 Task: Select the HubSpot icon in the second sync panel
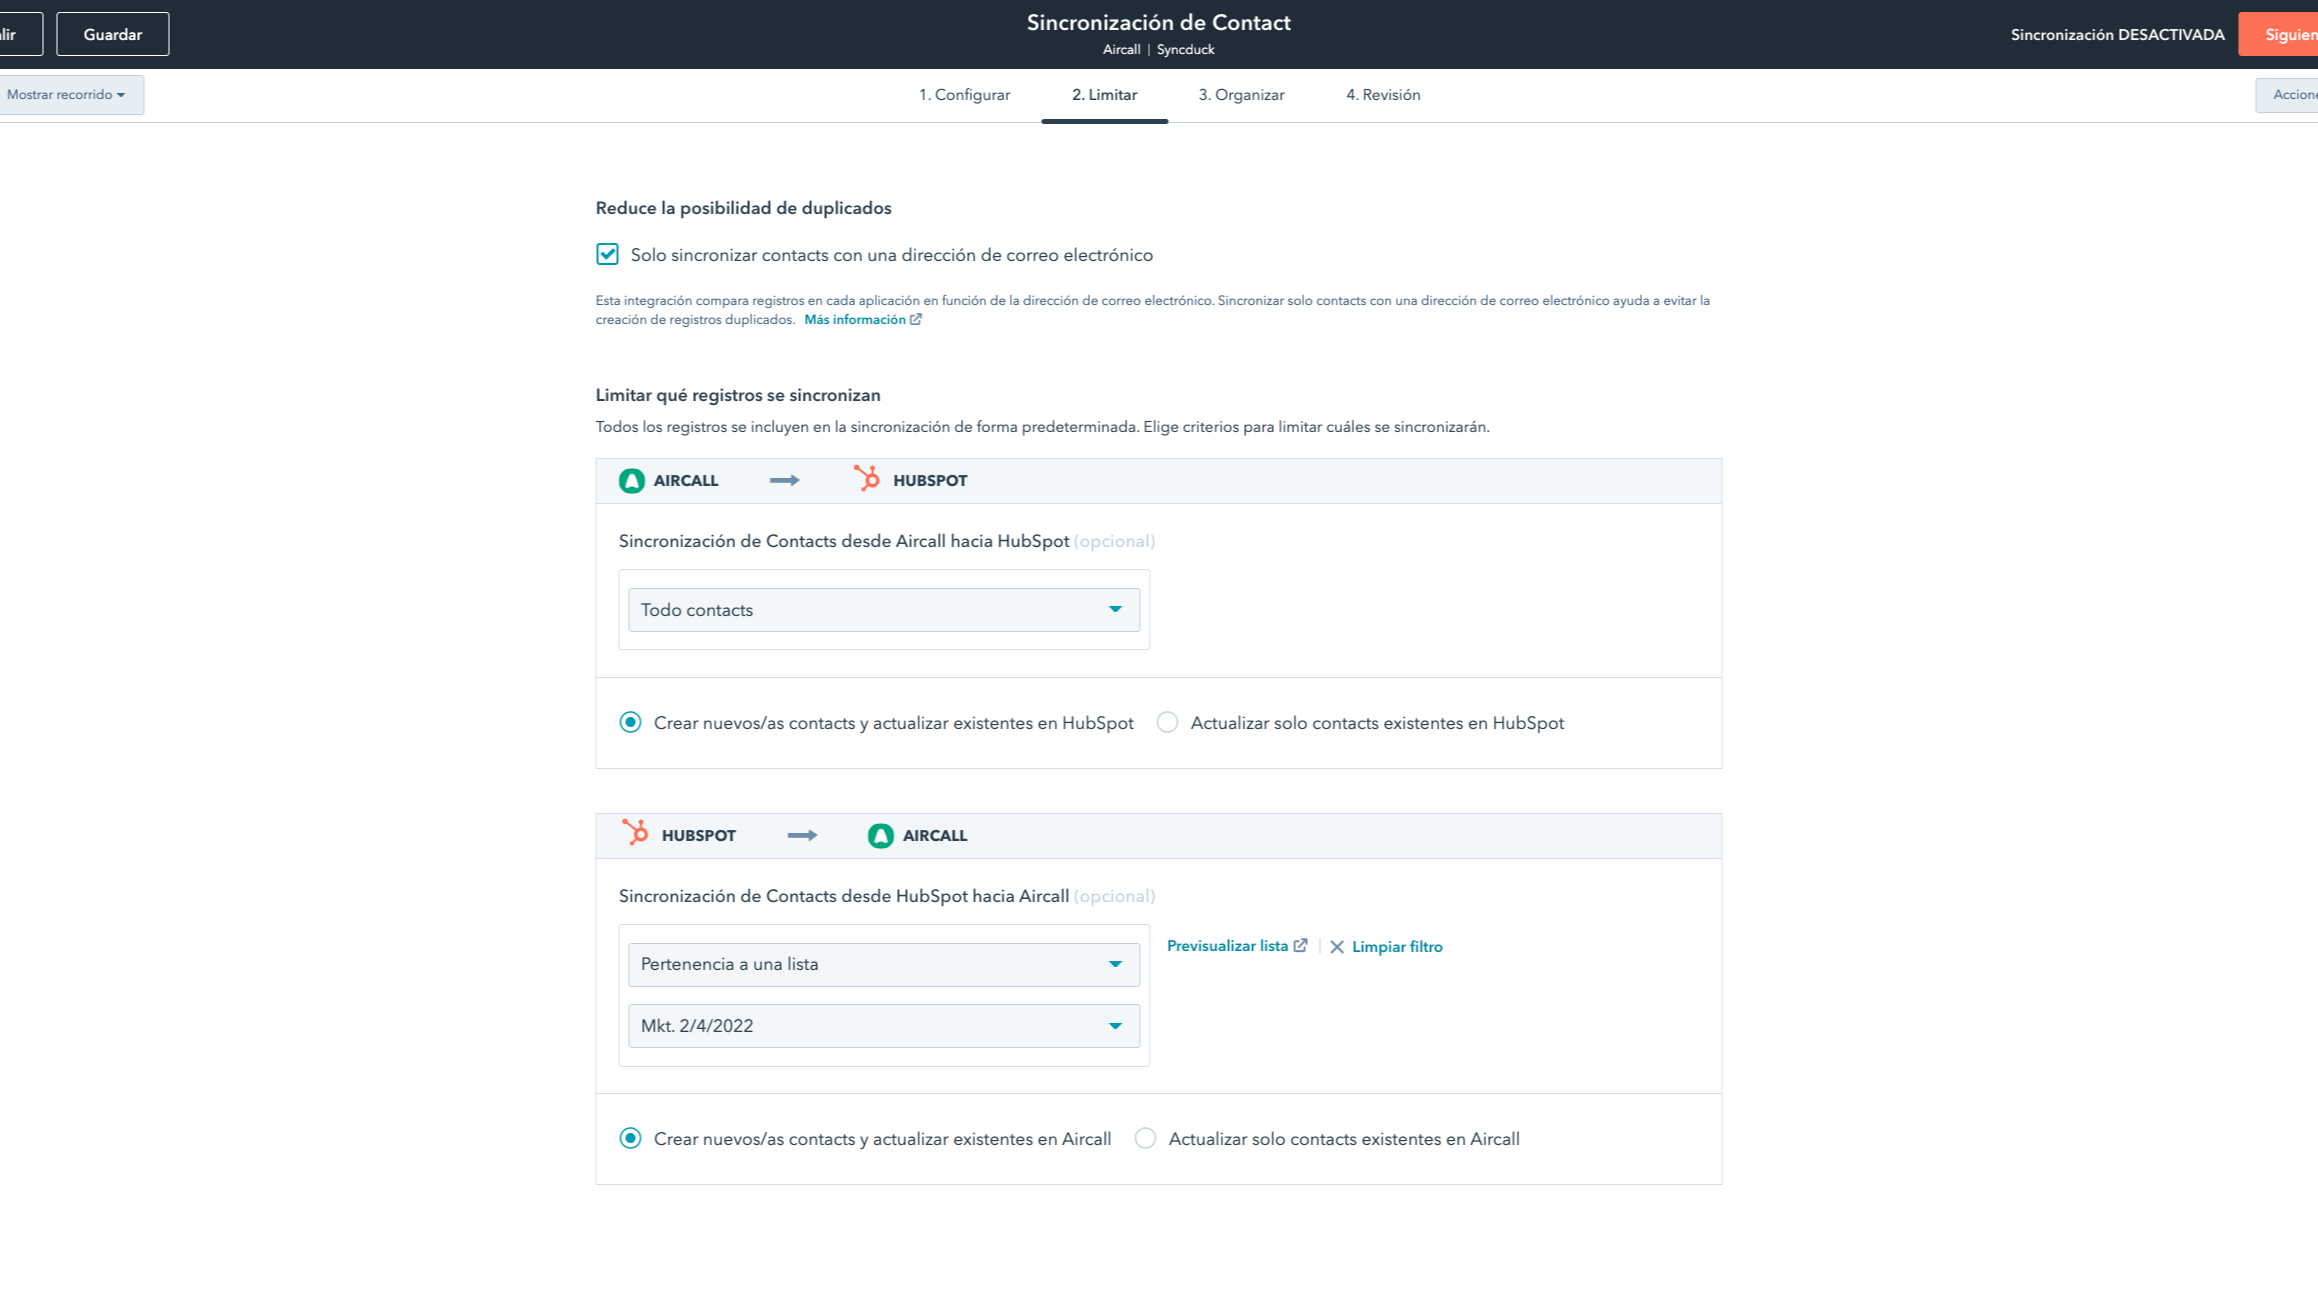point(637,834)
